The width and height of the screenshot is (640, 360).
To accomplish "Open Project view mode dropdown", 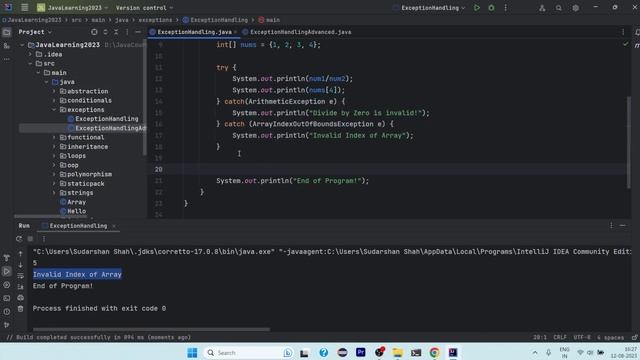I will (x=35, y=32).
